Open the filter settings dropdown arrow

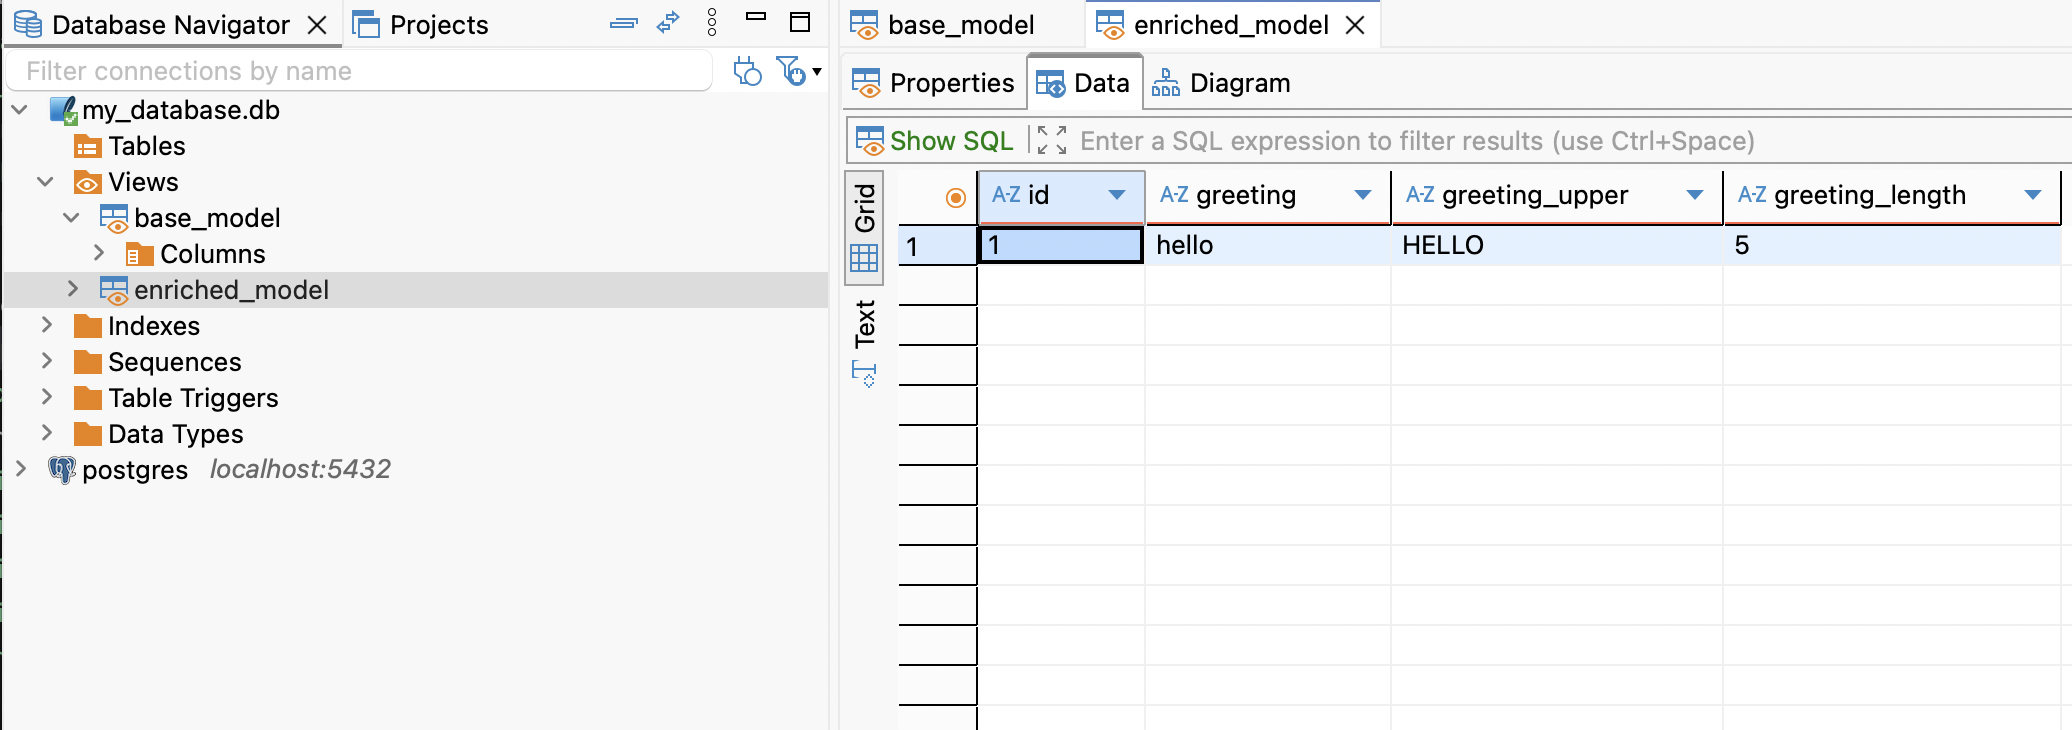coord(817,71)
